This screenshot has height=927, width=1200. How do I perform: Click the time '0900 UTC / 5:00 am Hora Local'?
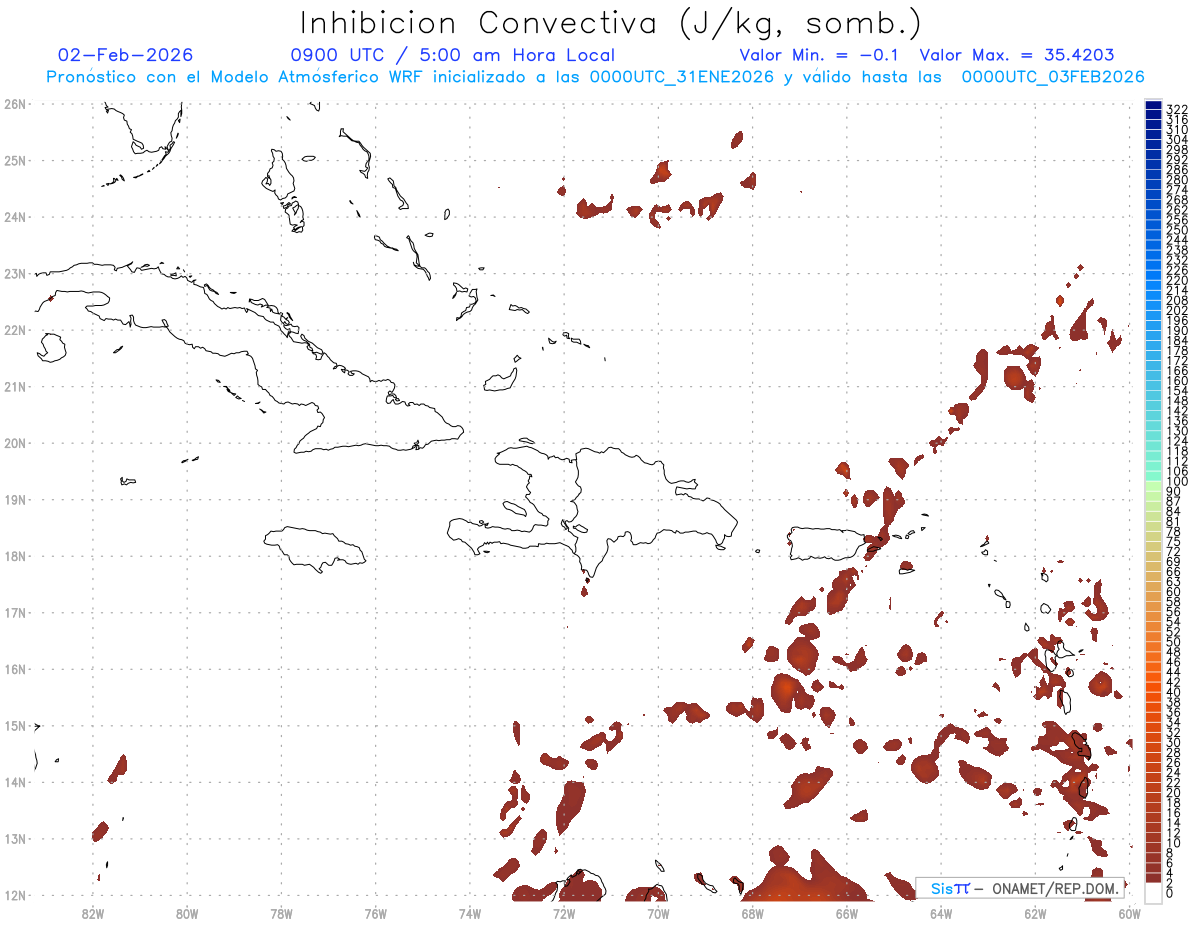point(452,55)
